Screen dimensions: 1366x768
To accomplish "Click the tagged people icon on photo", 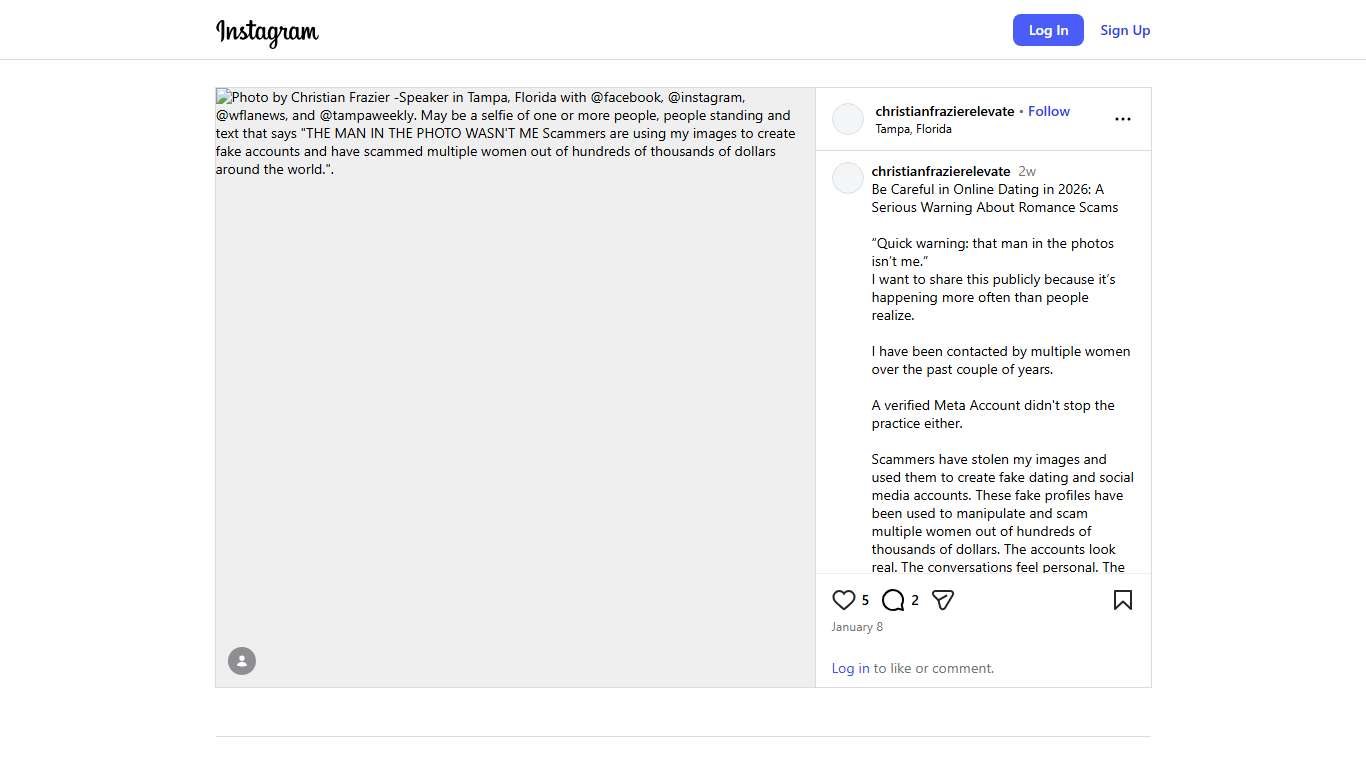I will point(242,661).
